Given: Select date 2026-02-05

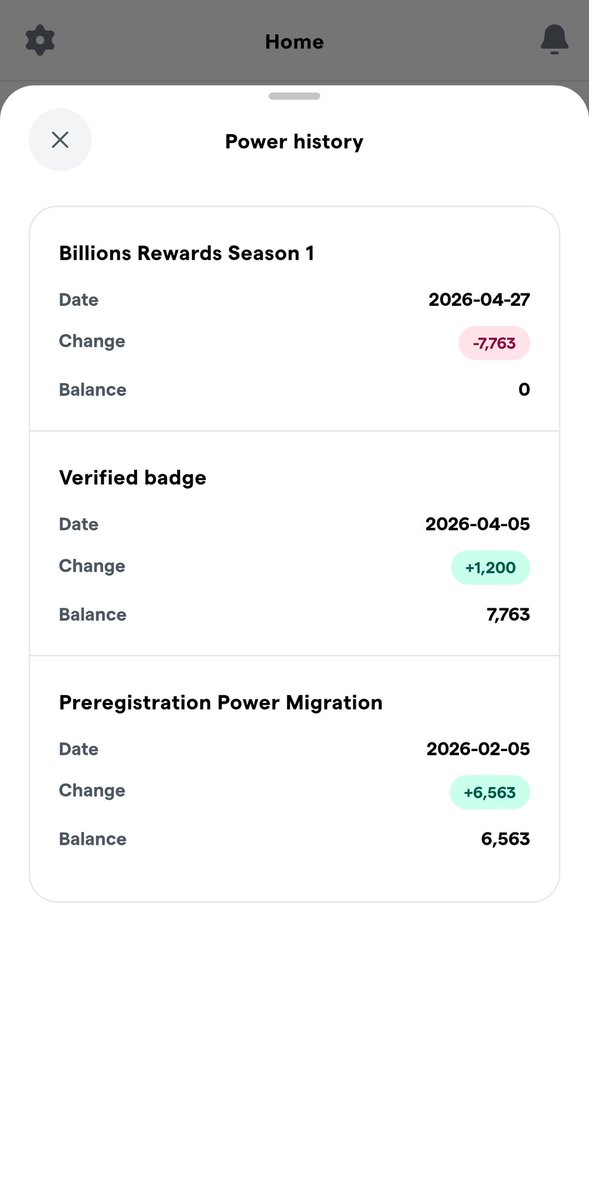Looking at the screenshot, I should click(x=478, y=749).
